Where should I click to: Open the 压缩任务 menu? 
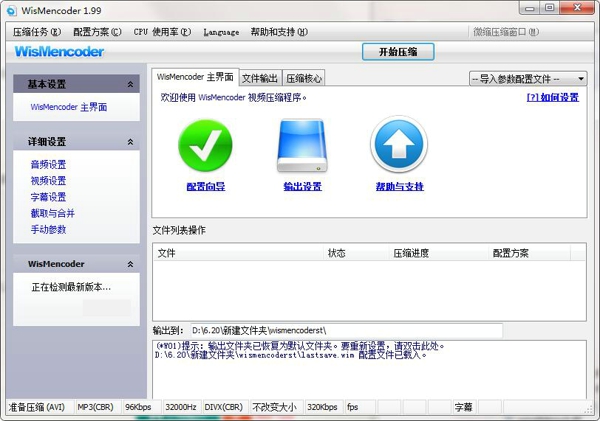[x=38, y=32]
